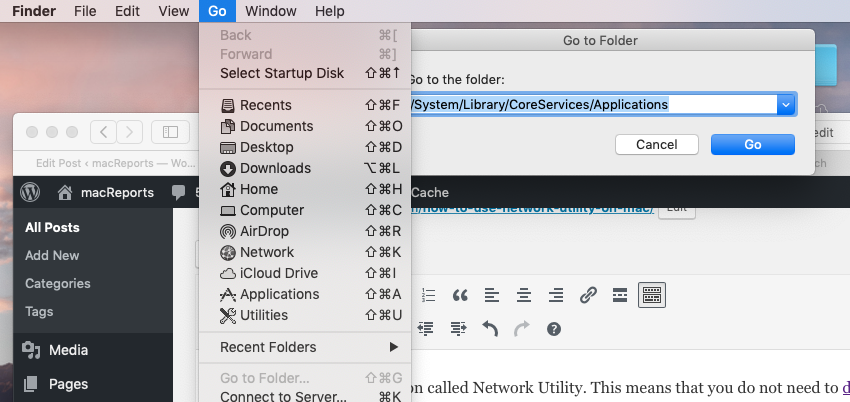Screen dimensions: 850x402
Task: Open the Edit menu
Action: 127,11
